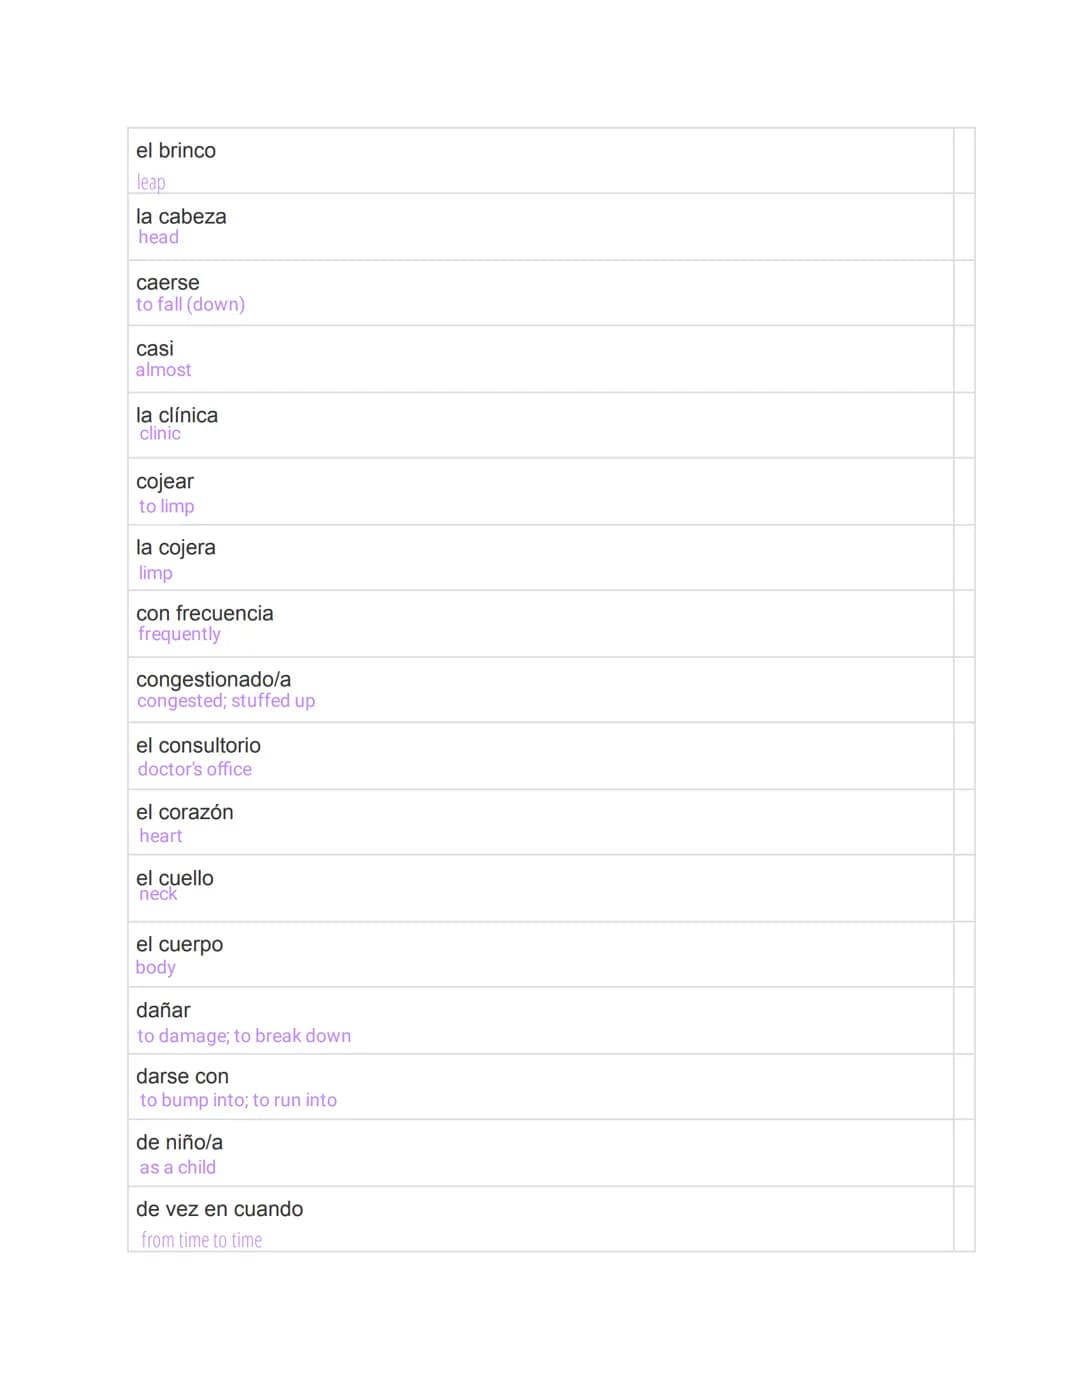This screenshot has width=1080, height=1397.
Task: Click the phrase 'de vez en cuando'
Action: click(220, 1209)
